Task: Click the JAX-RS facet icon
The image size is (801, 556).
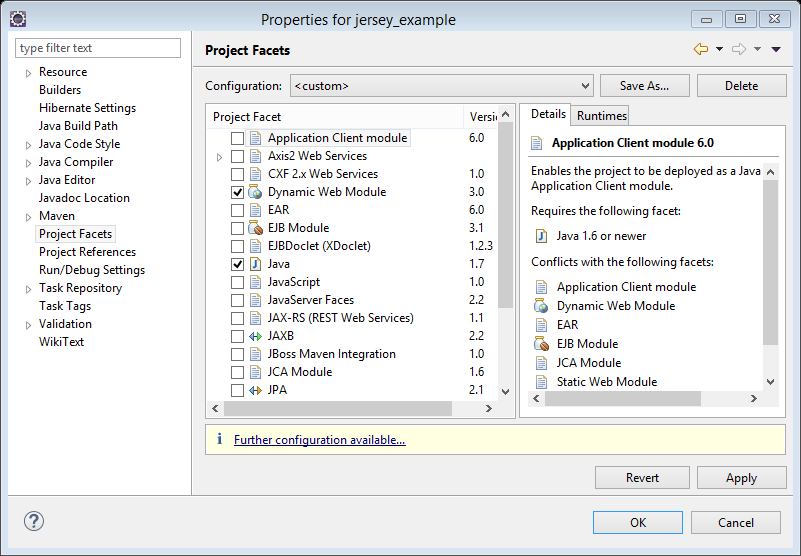Action: pos(255,318)
